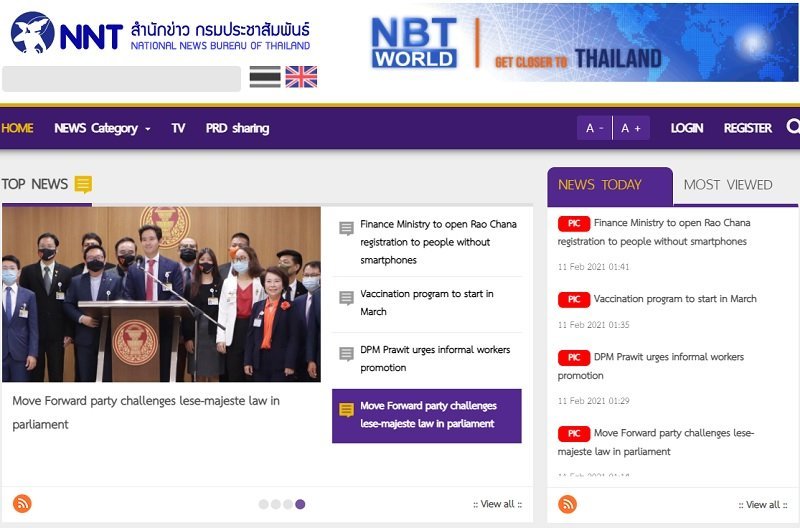The height and width of the screenshot is (528, 800).
Task: Open the TV menu item
Action: (x=178, y=128)
